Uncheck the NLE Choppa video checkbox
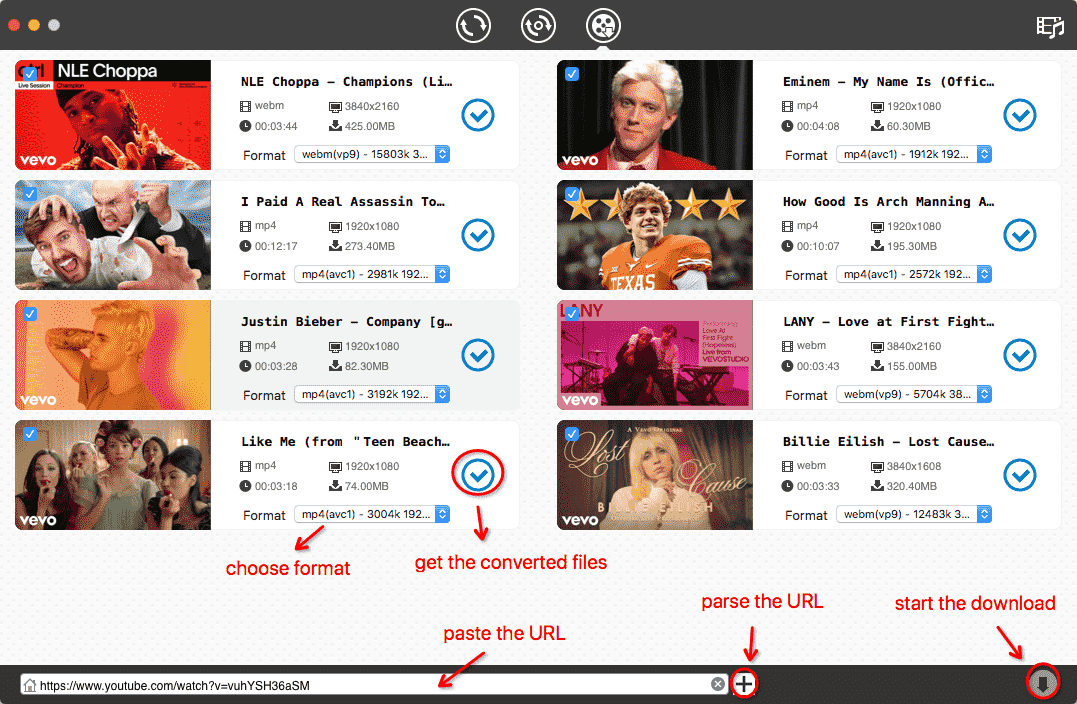Viewport: 1077px width, 704px height. [x=30, y=73]
